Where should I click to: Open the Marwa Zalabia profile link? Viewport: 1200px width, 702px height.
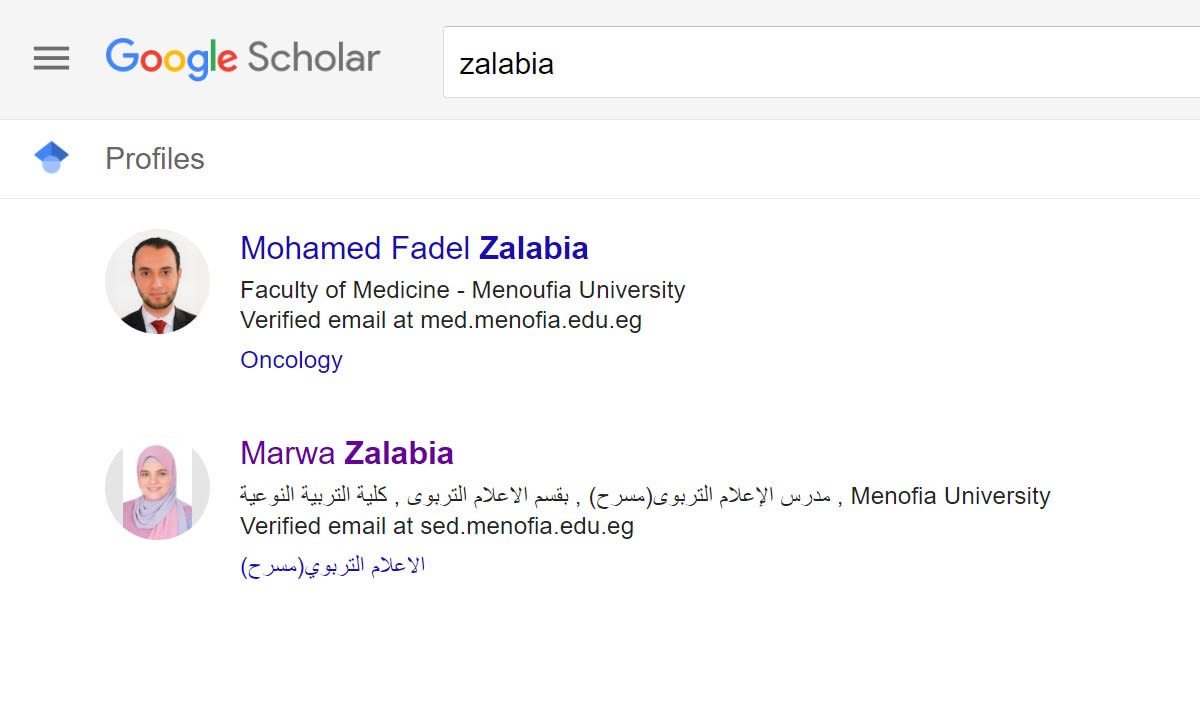[346, 453]
